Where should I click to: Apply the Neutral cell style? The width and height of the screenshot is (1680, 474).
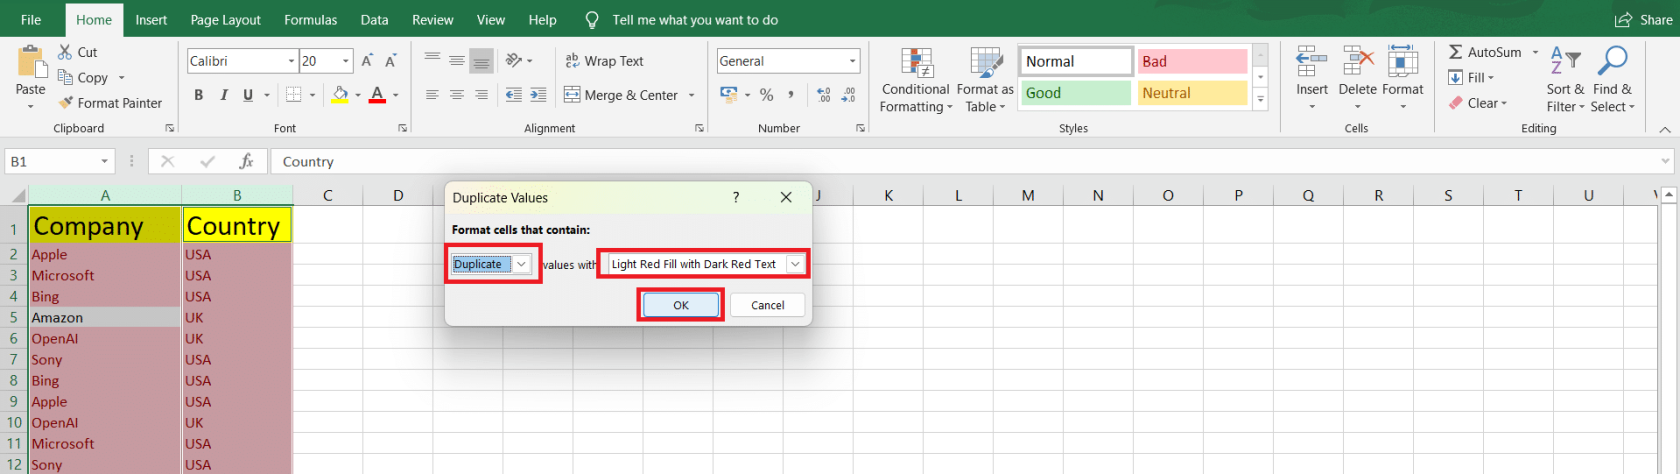click(1192, 93)
